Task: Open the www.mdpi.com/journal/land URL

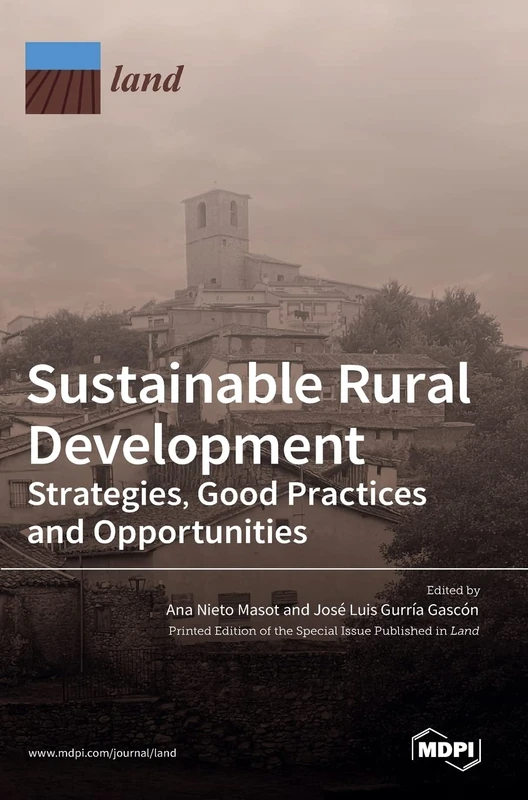Action: tap(103, 753)
